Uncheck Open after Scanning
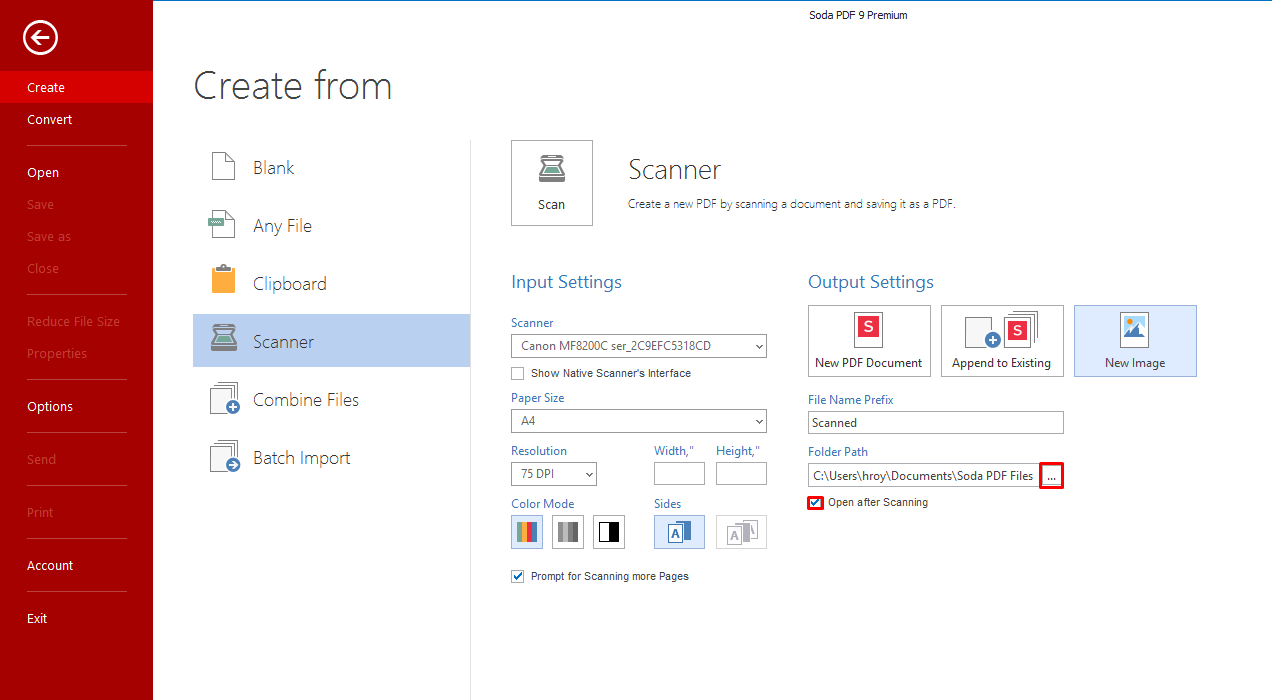 [x=816, y=503]
